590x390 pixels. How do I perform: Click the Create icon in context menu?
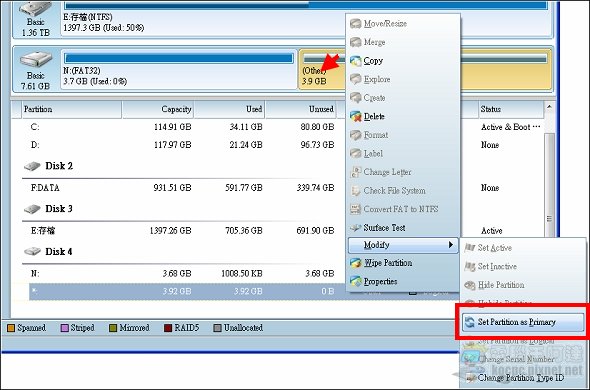(356, 98)
